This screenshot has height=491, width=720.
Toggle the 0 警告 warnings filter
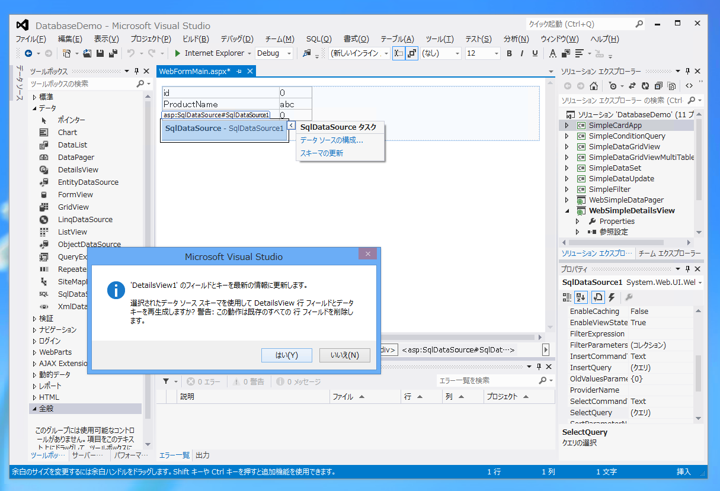(248, 382)
